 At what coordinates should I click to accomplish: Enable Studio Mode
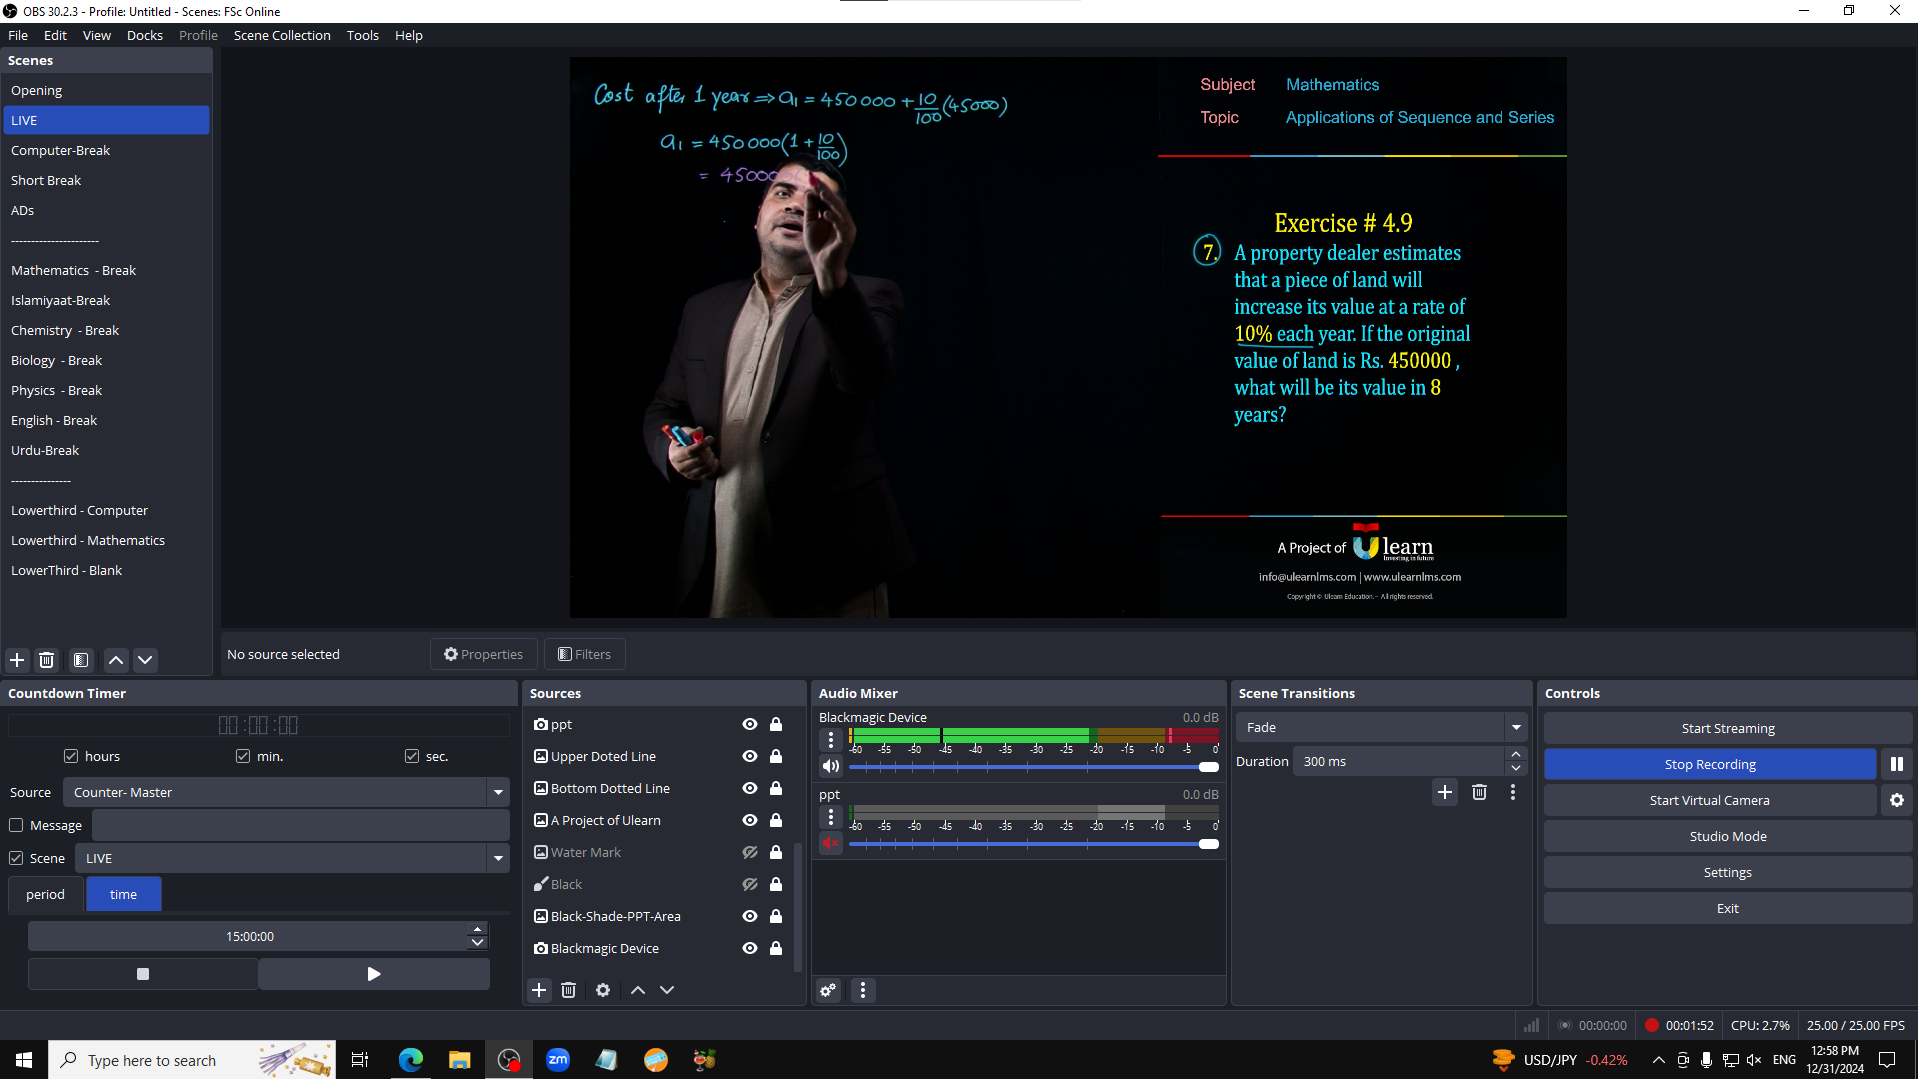click(x=1727, y=836)
